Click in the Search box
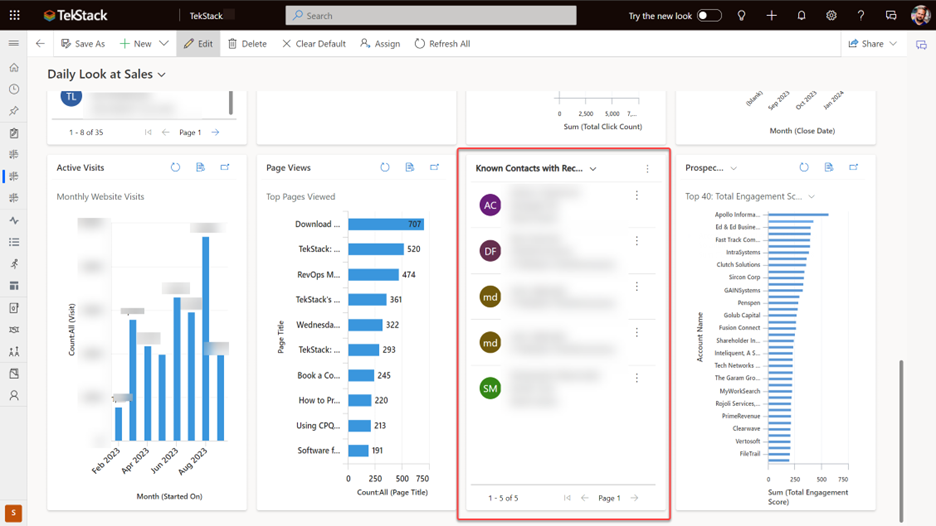936x526 pixels. [431, 16]
